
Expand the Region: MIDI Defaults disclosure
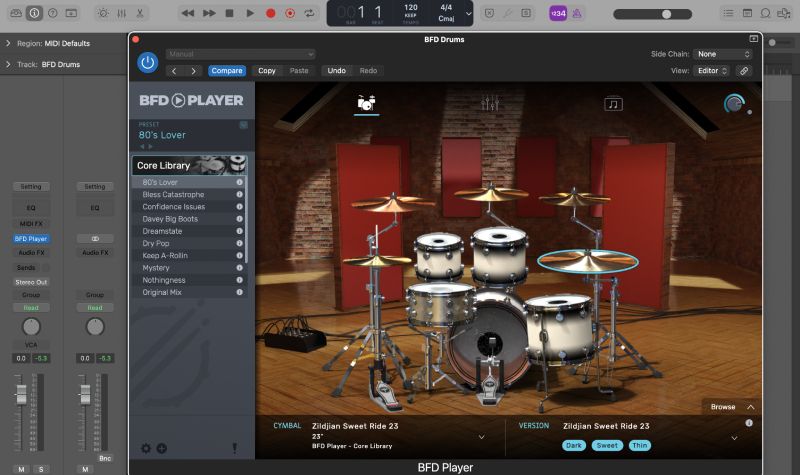(x=8, y=43)
